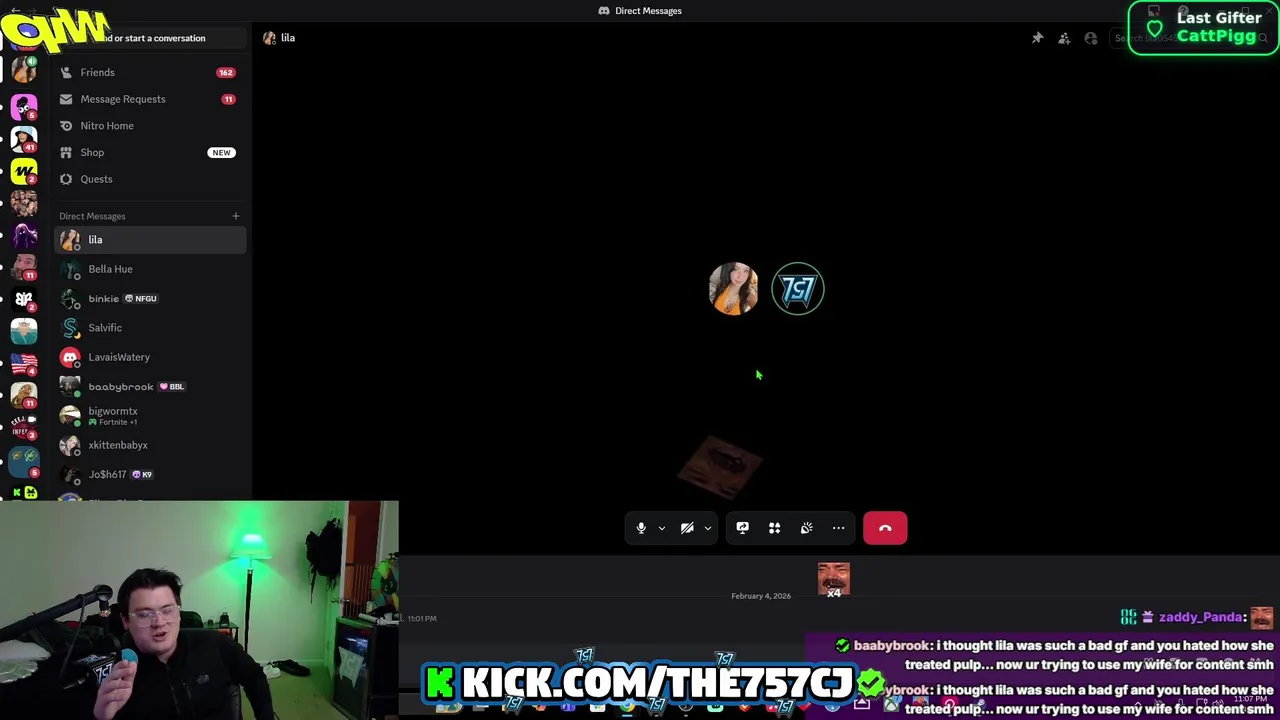Open more call options ellipsis
The image size is (1280, 720).
click(x=838, y=528)
